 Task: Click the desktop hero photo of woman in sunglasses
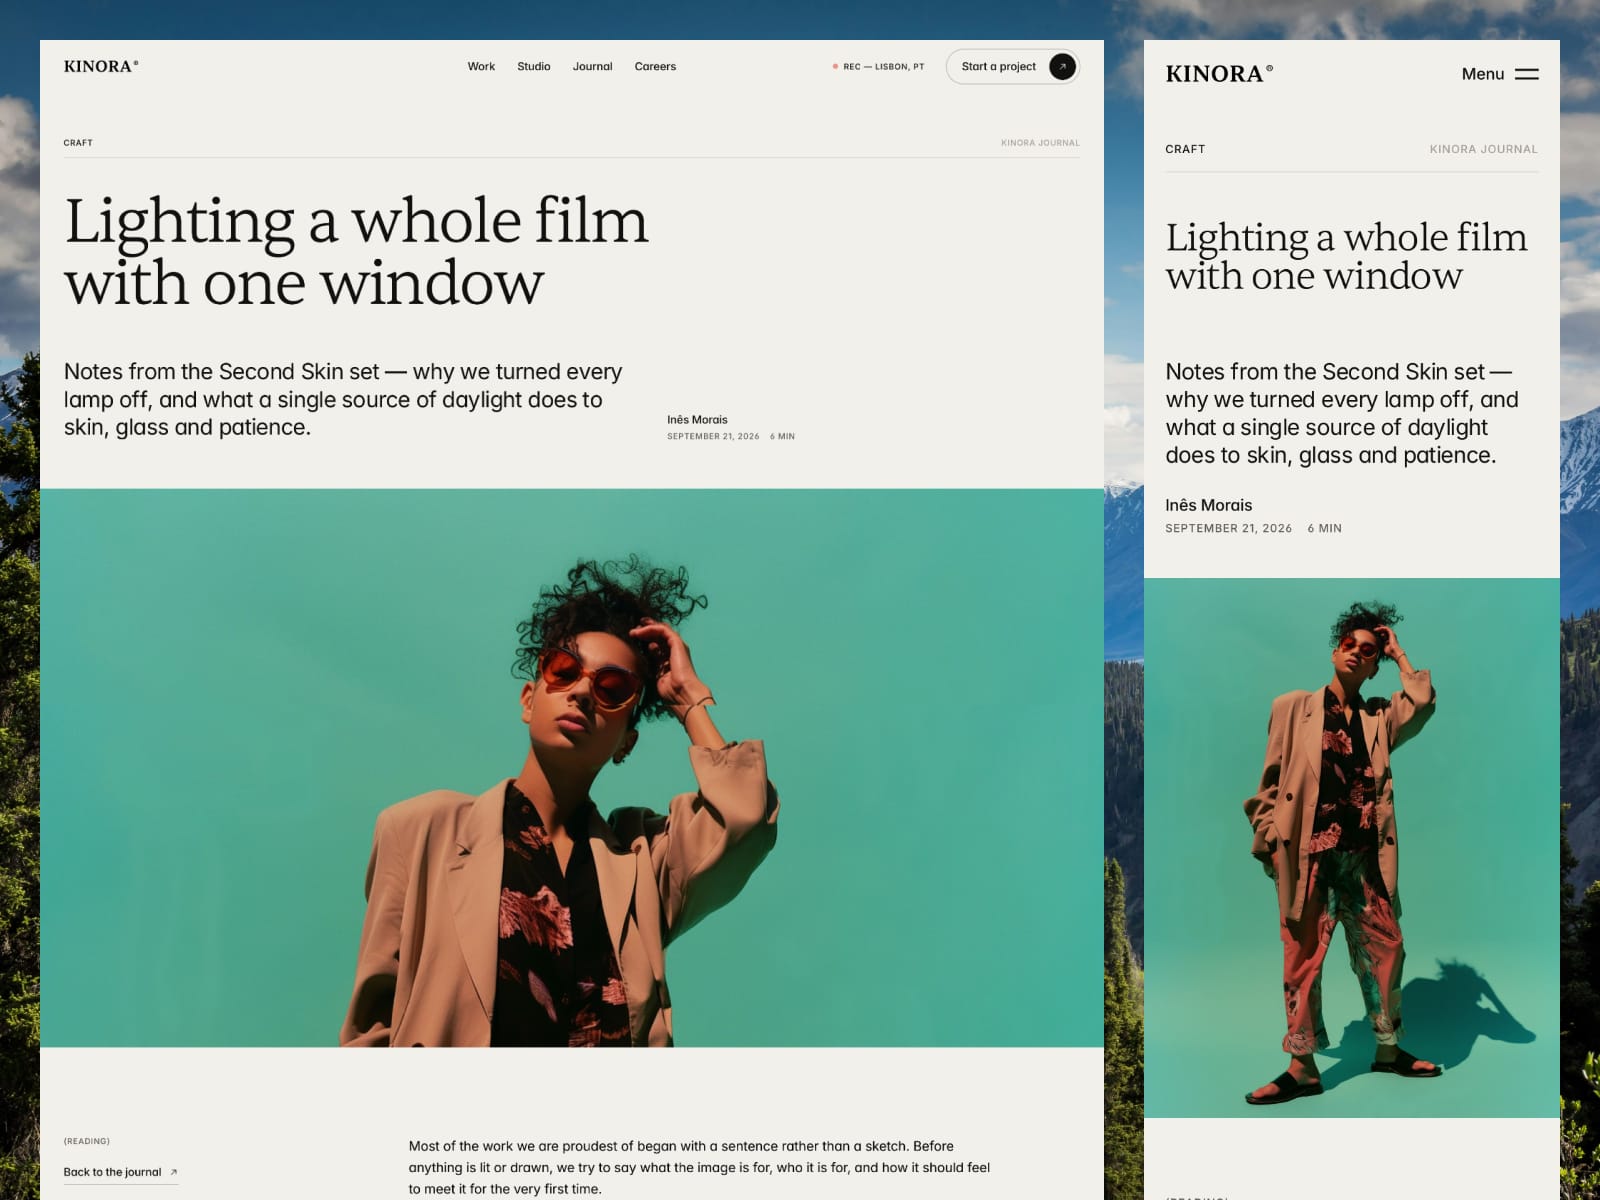[x=572, y=768]
